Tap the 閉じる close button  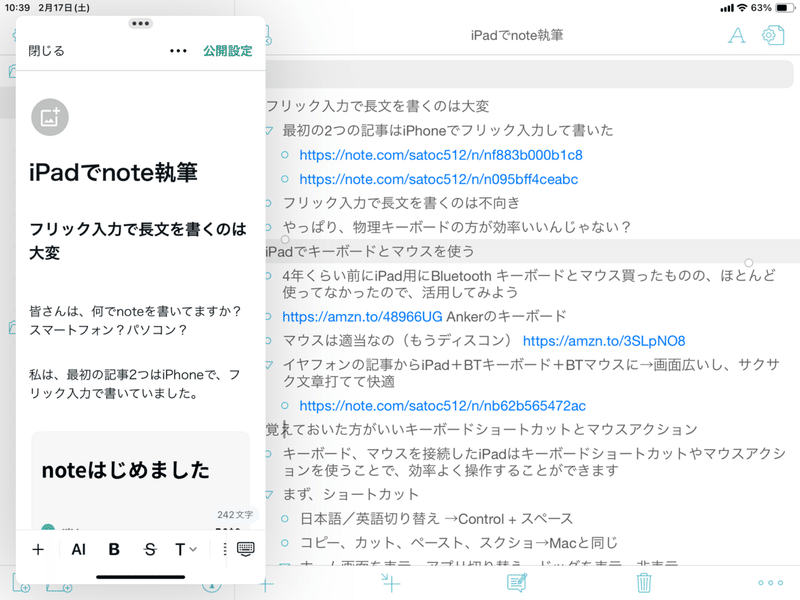point(46,51)
